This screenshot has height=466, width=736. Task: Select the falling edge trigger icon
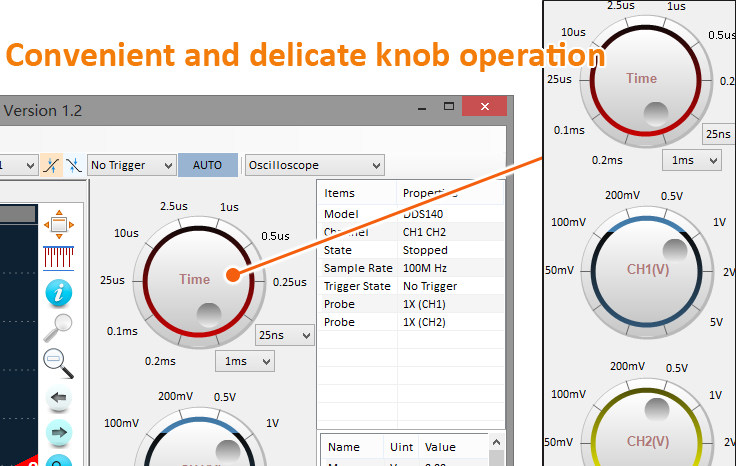pyautogui.click(x=74, y=165)
